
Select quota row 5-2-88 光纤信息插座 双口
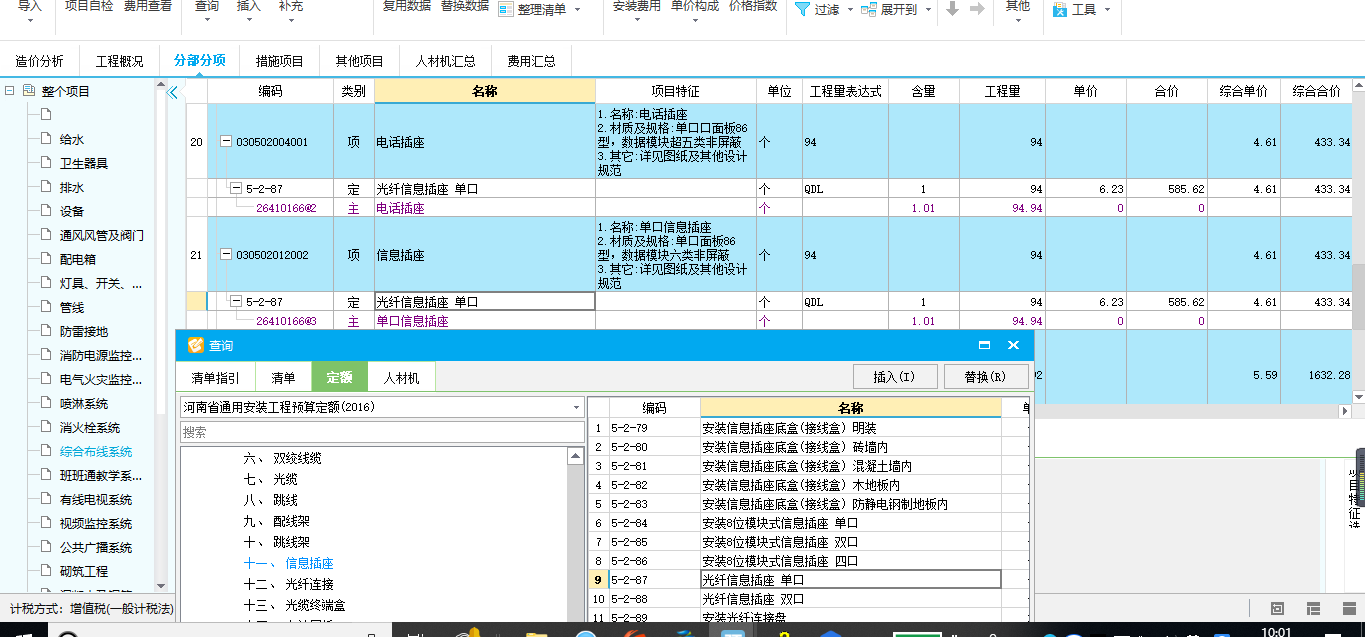tap(808, 599)
